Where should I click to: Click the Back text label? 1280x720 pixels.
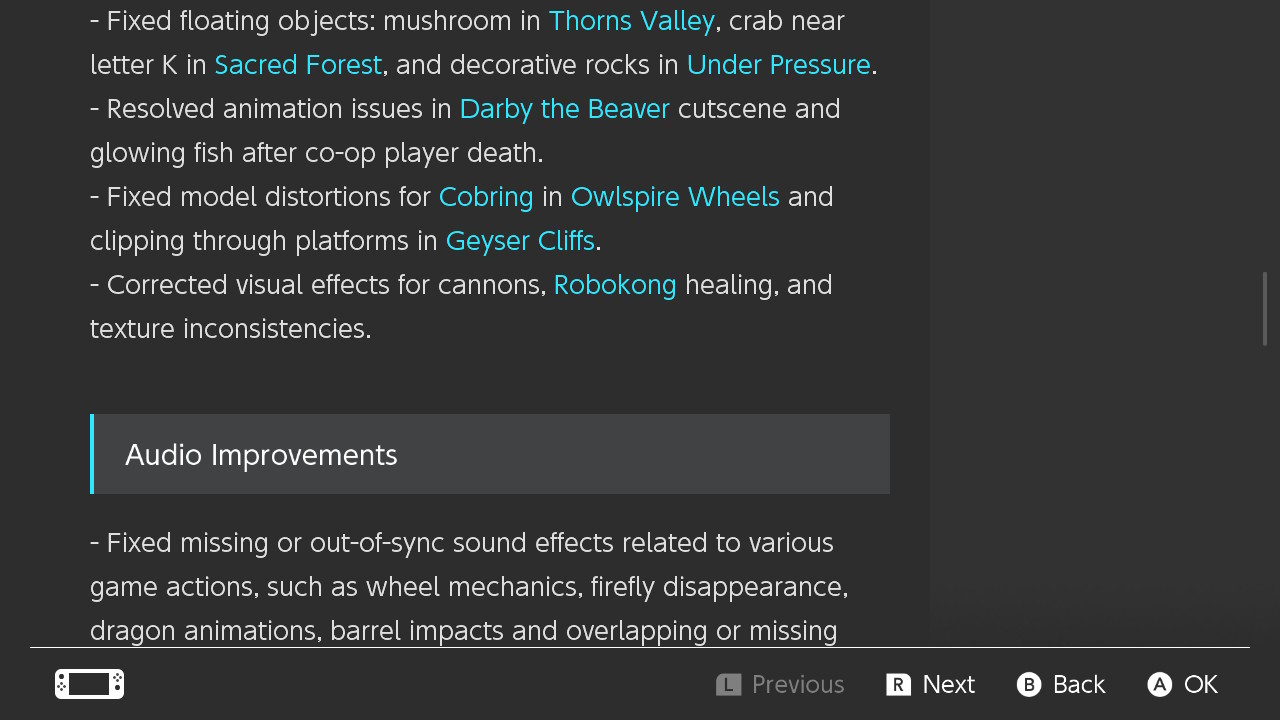pyautogui.click(x=1078, y=684)
